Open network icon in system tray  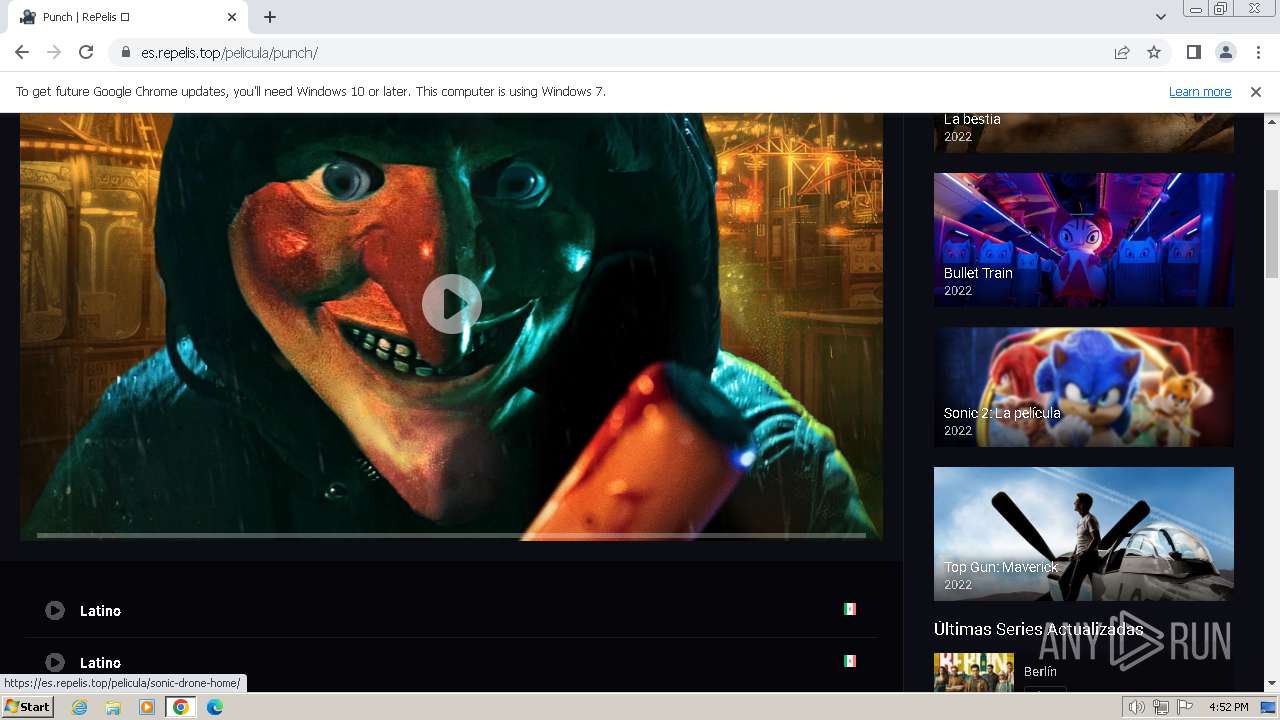[1161, 707]
